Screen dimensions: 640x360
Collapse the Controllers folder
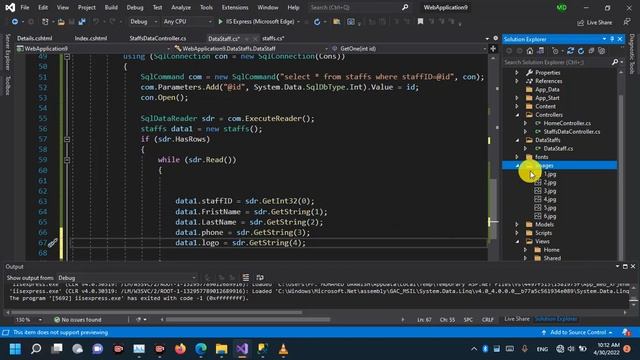click(x=517, y=115)
